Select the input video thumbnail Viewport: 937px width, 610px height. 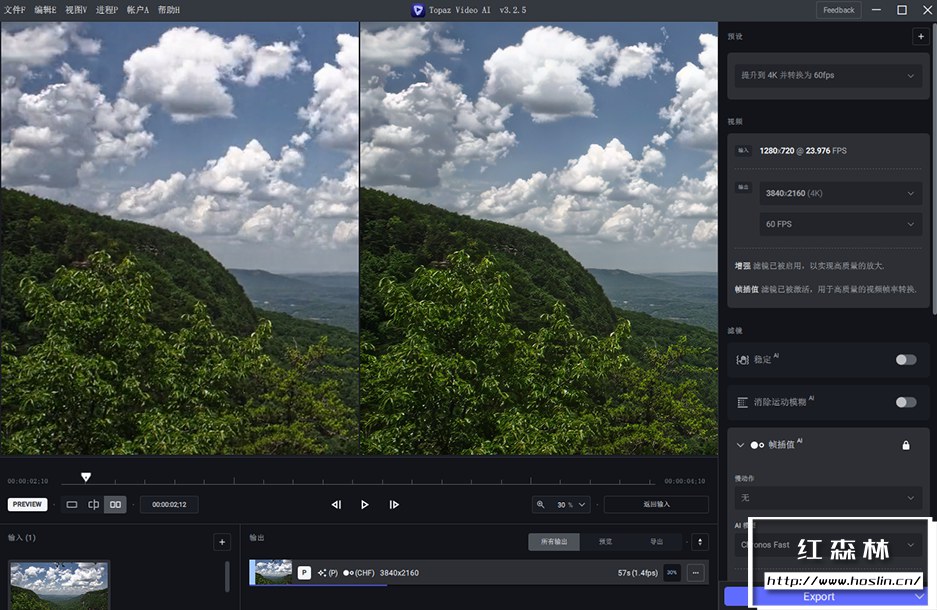tap(59, 584)
